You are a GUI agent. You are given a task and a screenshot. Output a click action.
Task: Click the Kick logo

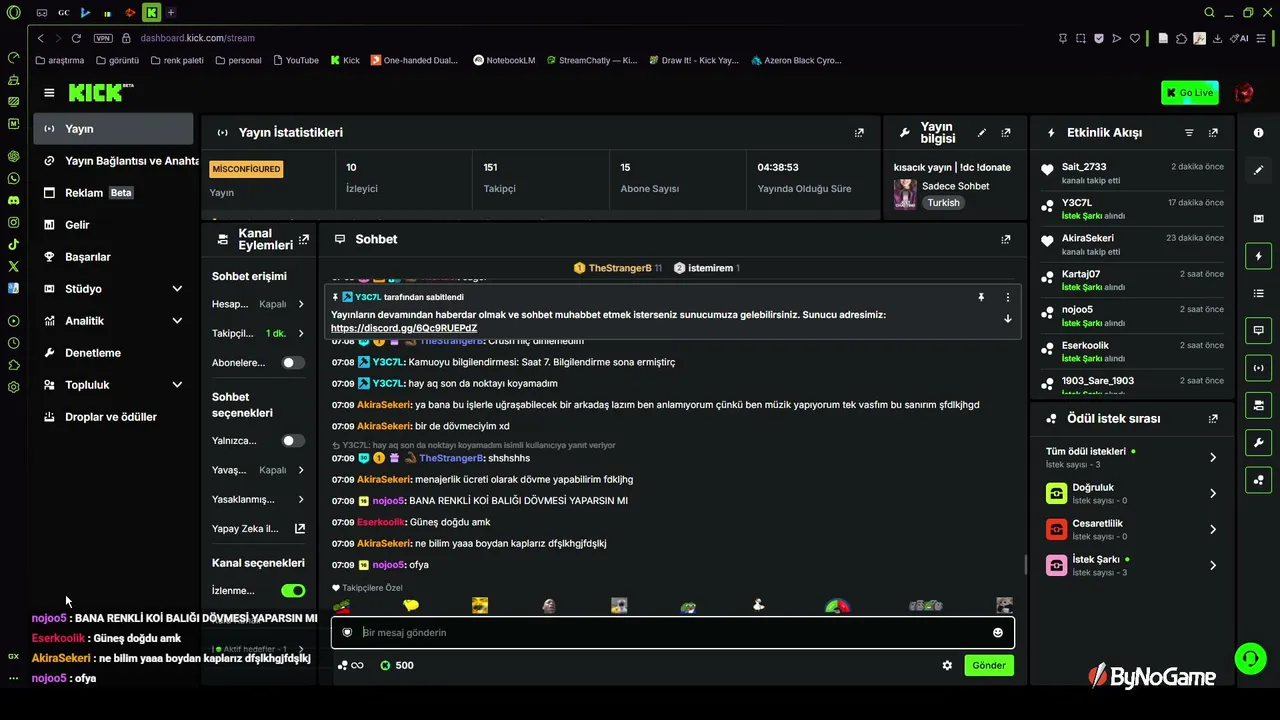100,93
